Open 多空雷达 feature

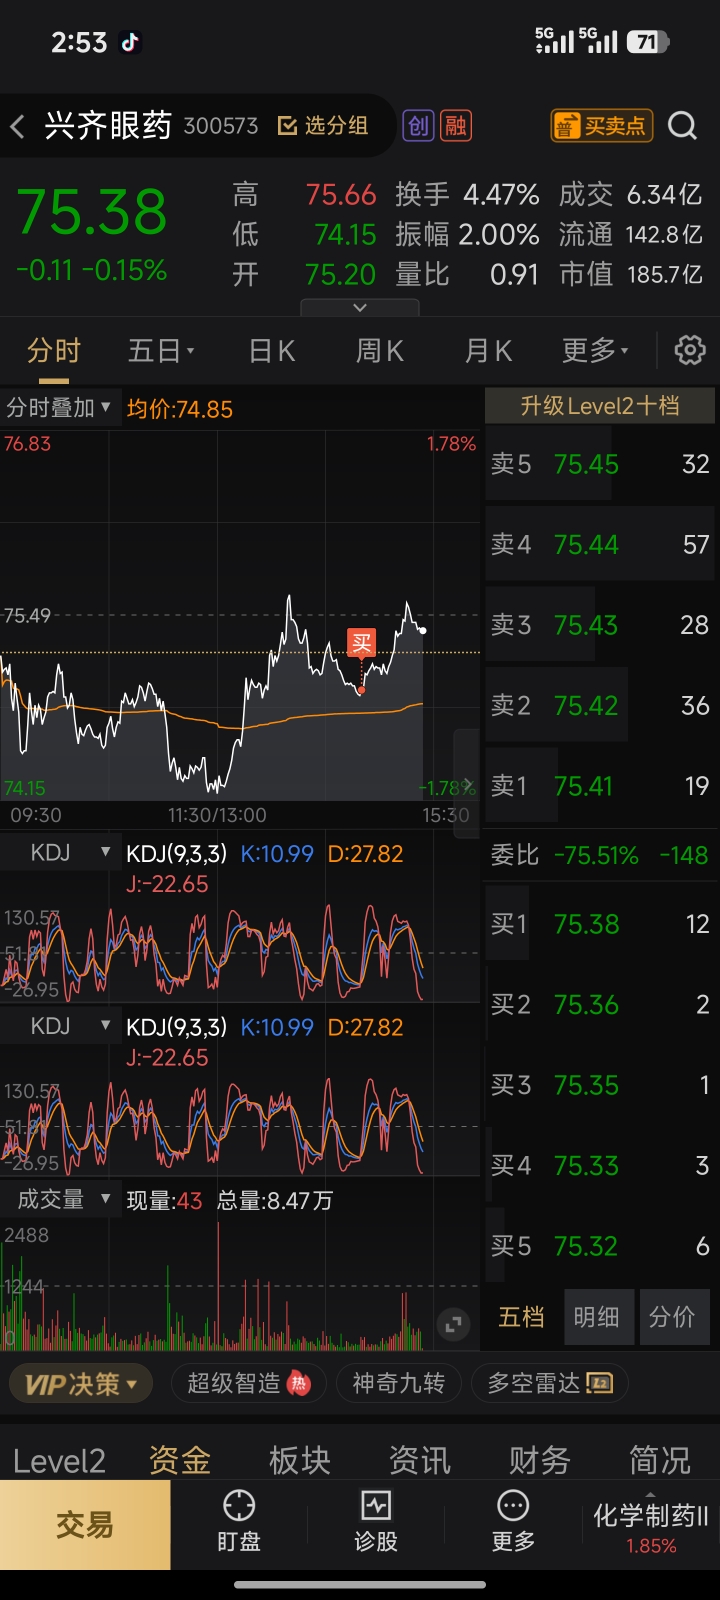549,1384
